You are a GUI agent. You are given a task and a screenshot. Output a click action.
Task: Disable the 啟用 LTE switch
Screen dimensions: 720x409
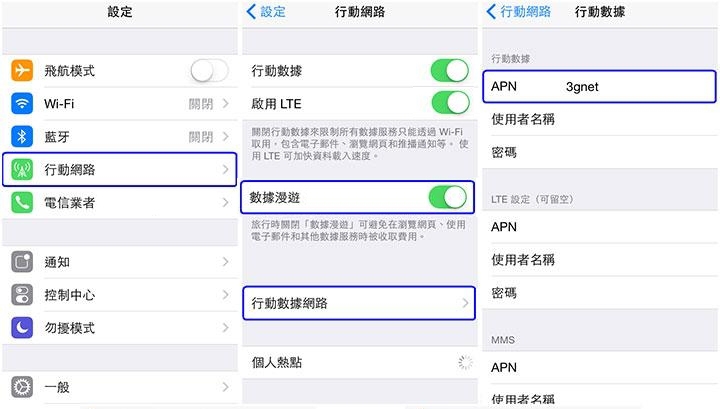point(450,103)
